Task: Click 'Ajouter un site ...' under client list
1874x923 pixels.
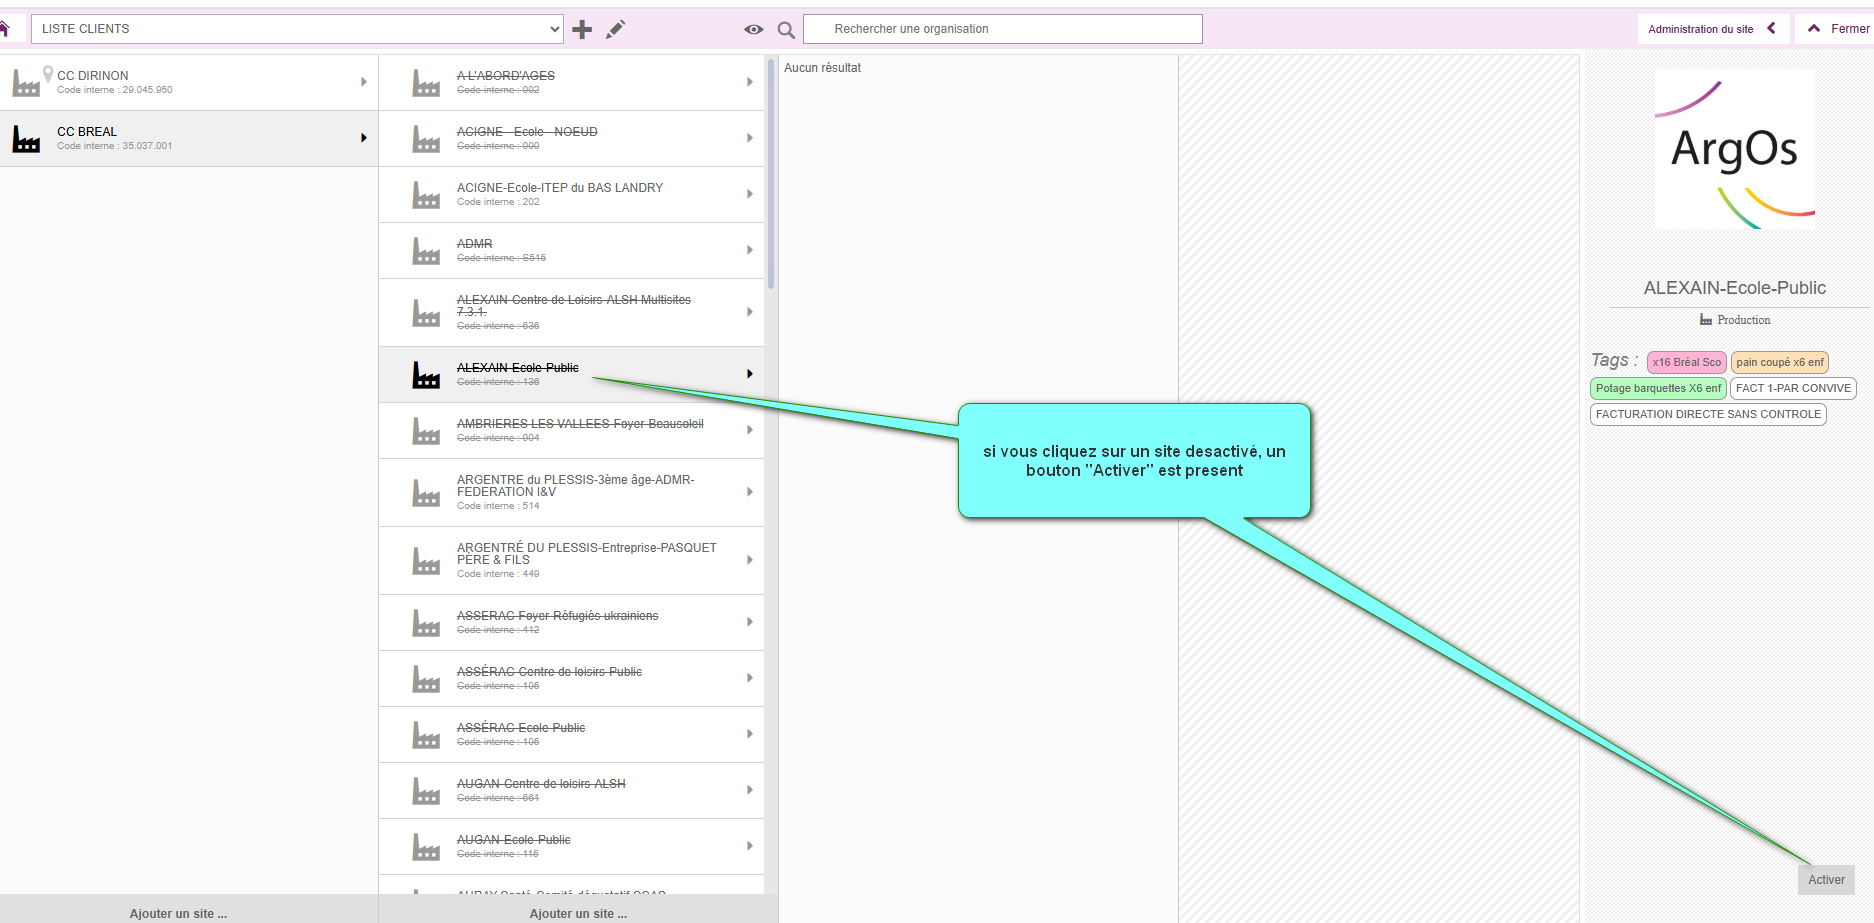Action: (578, 913)
